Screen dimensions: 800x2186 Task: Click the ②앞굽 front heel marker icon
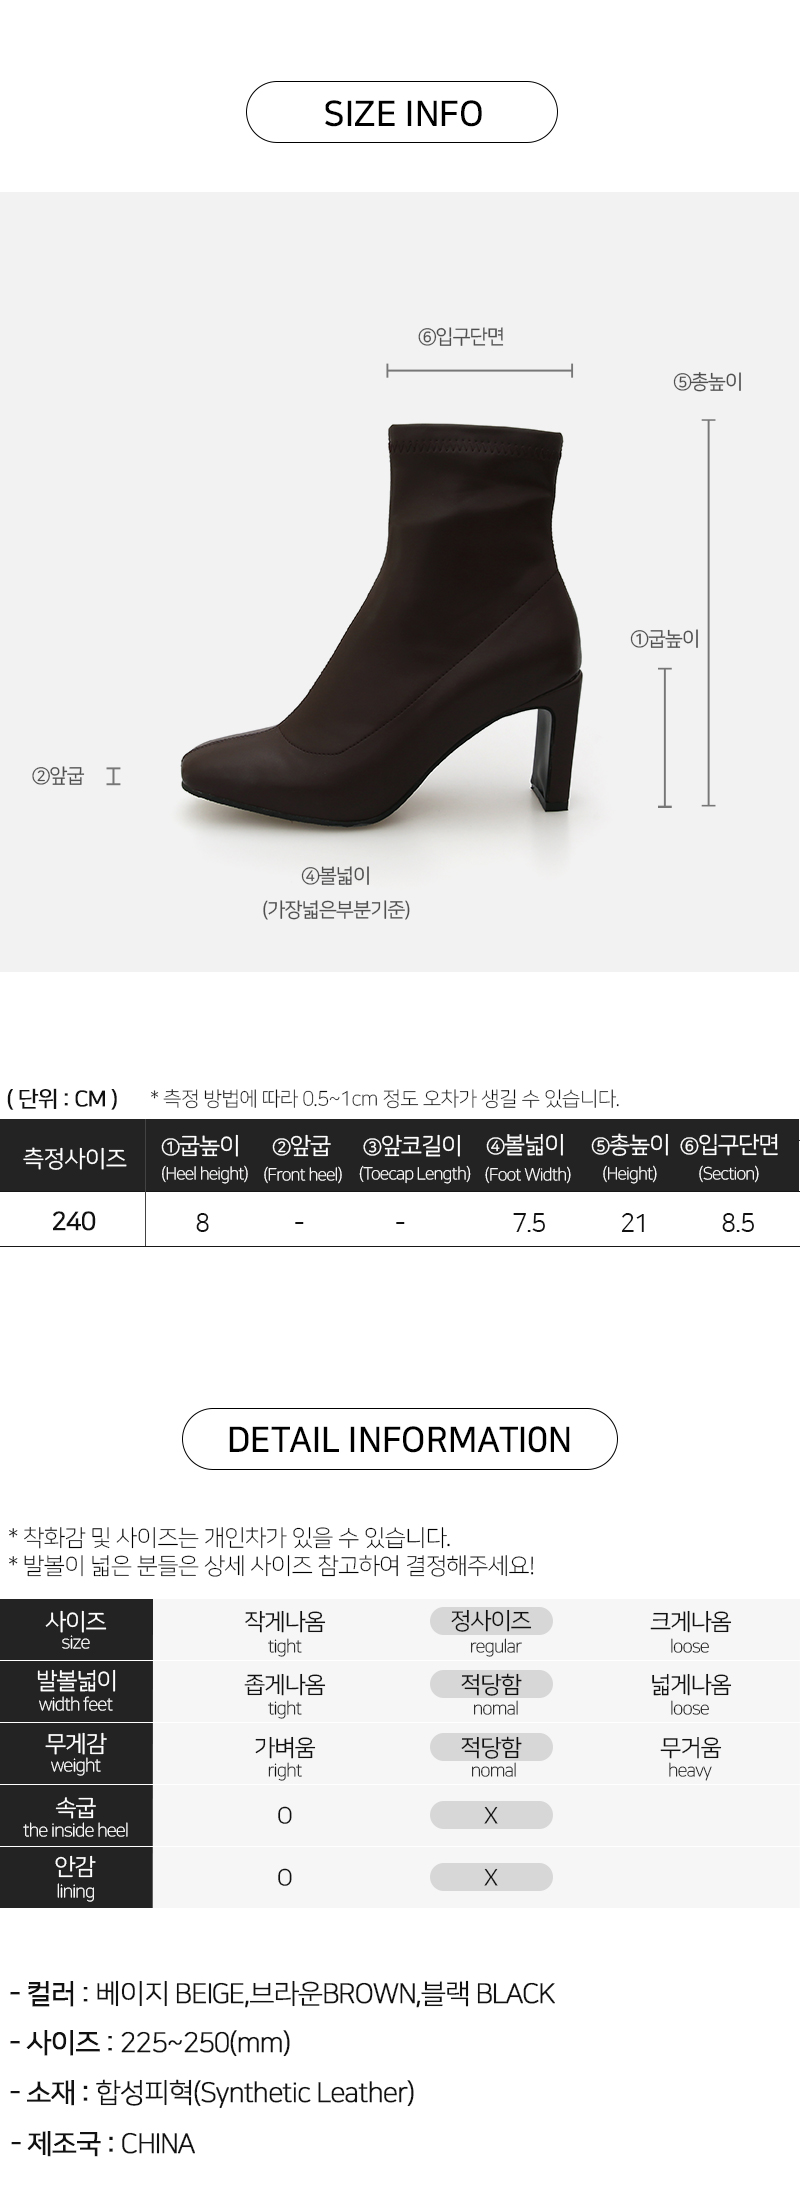(113, 775)
